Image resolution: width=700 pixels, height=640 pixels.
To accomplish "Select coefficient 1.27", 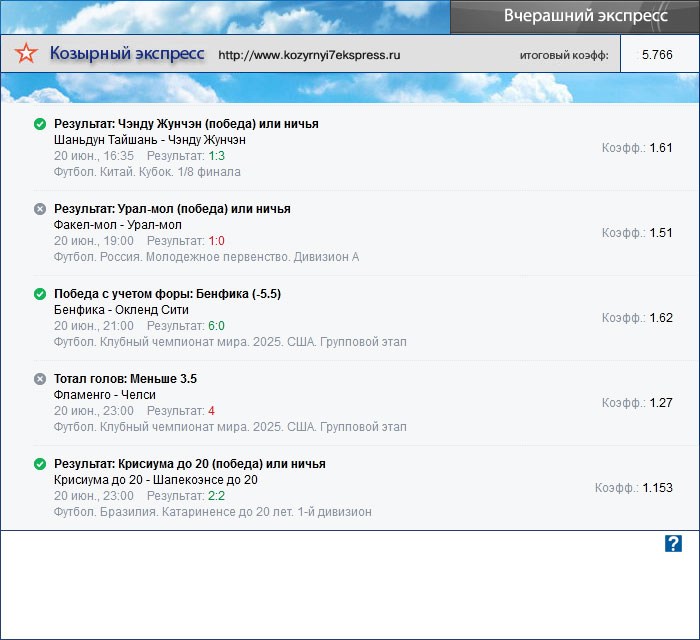I will pos(661,403).
